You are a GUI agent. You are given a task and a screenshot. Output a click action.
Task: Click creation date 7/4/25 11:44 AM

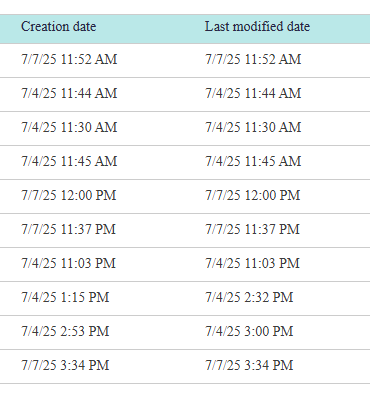(69, 93)
